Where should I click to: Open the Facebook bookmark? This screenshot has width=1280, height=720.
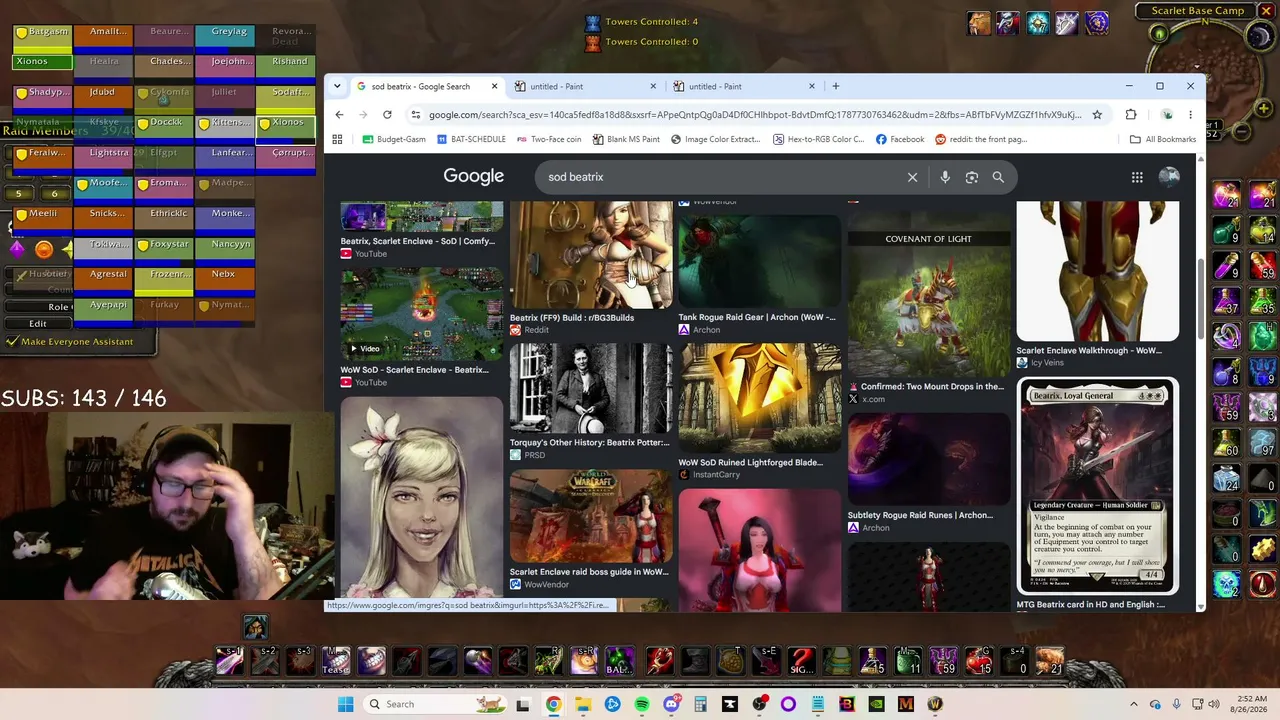point(899,139)
